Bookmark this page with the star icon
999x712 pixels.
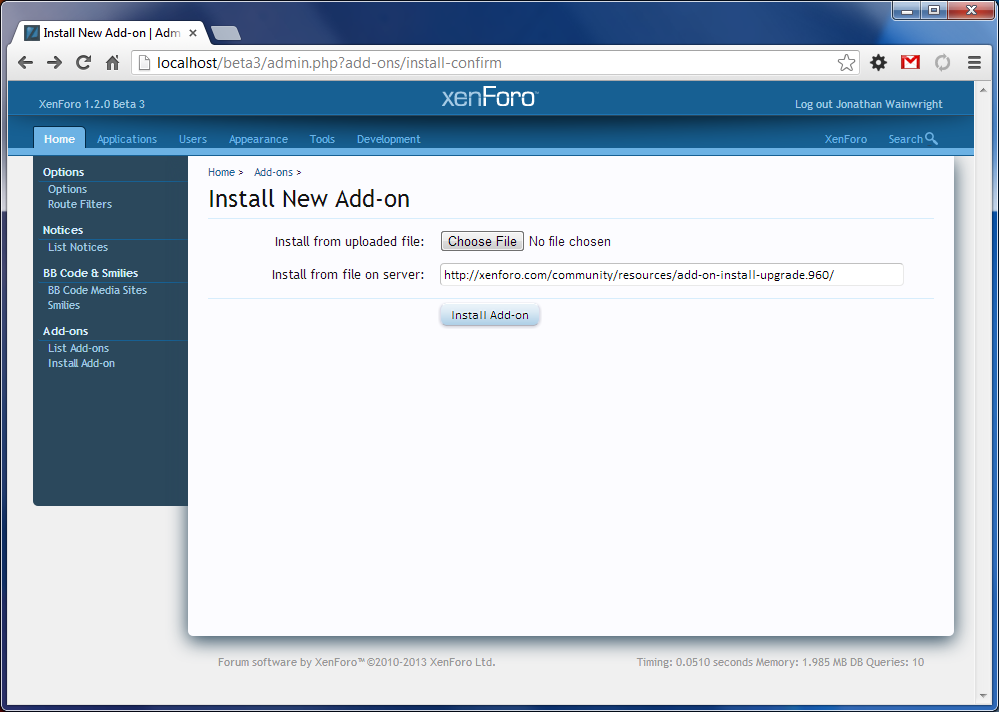click(846, 62)
